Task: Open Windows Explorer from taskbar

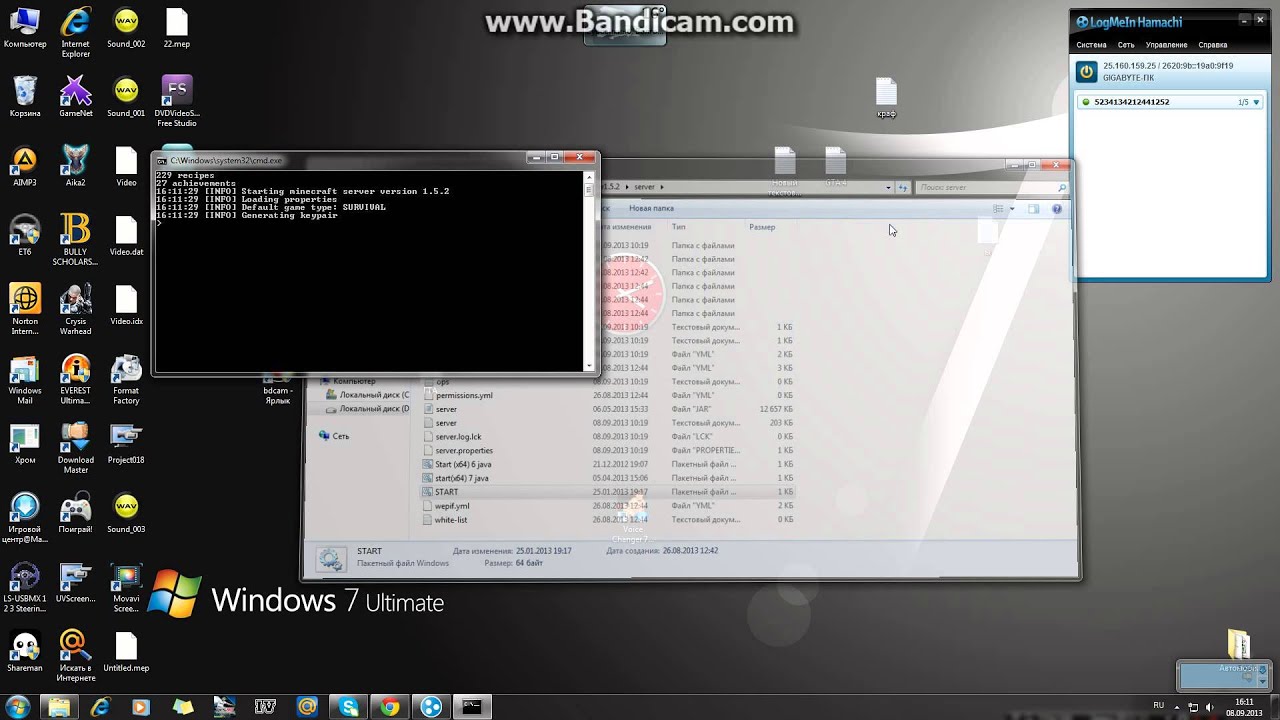Action: click(60, 707)
